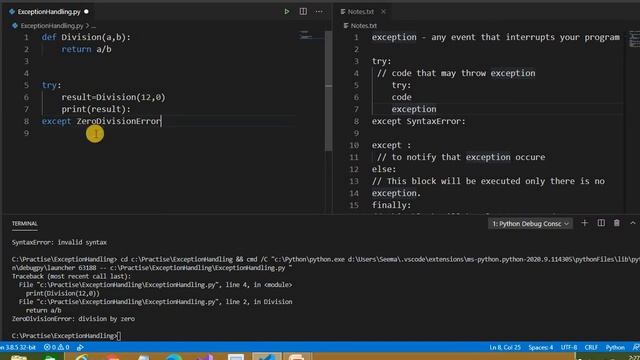The height and width of the screenshot is (360, 640).
Task: Click the 'try:' keyword on line 5 in the Python editor
Action: point(51,85)
